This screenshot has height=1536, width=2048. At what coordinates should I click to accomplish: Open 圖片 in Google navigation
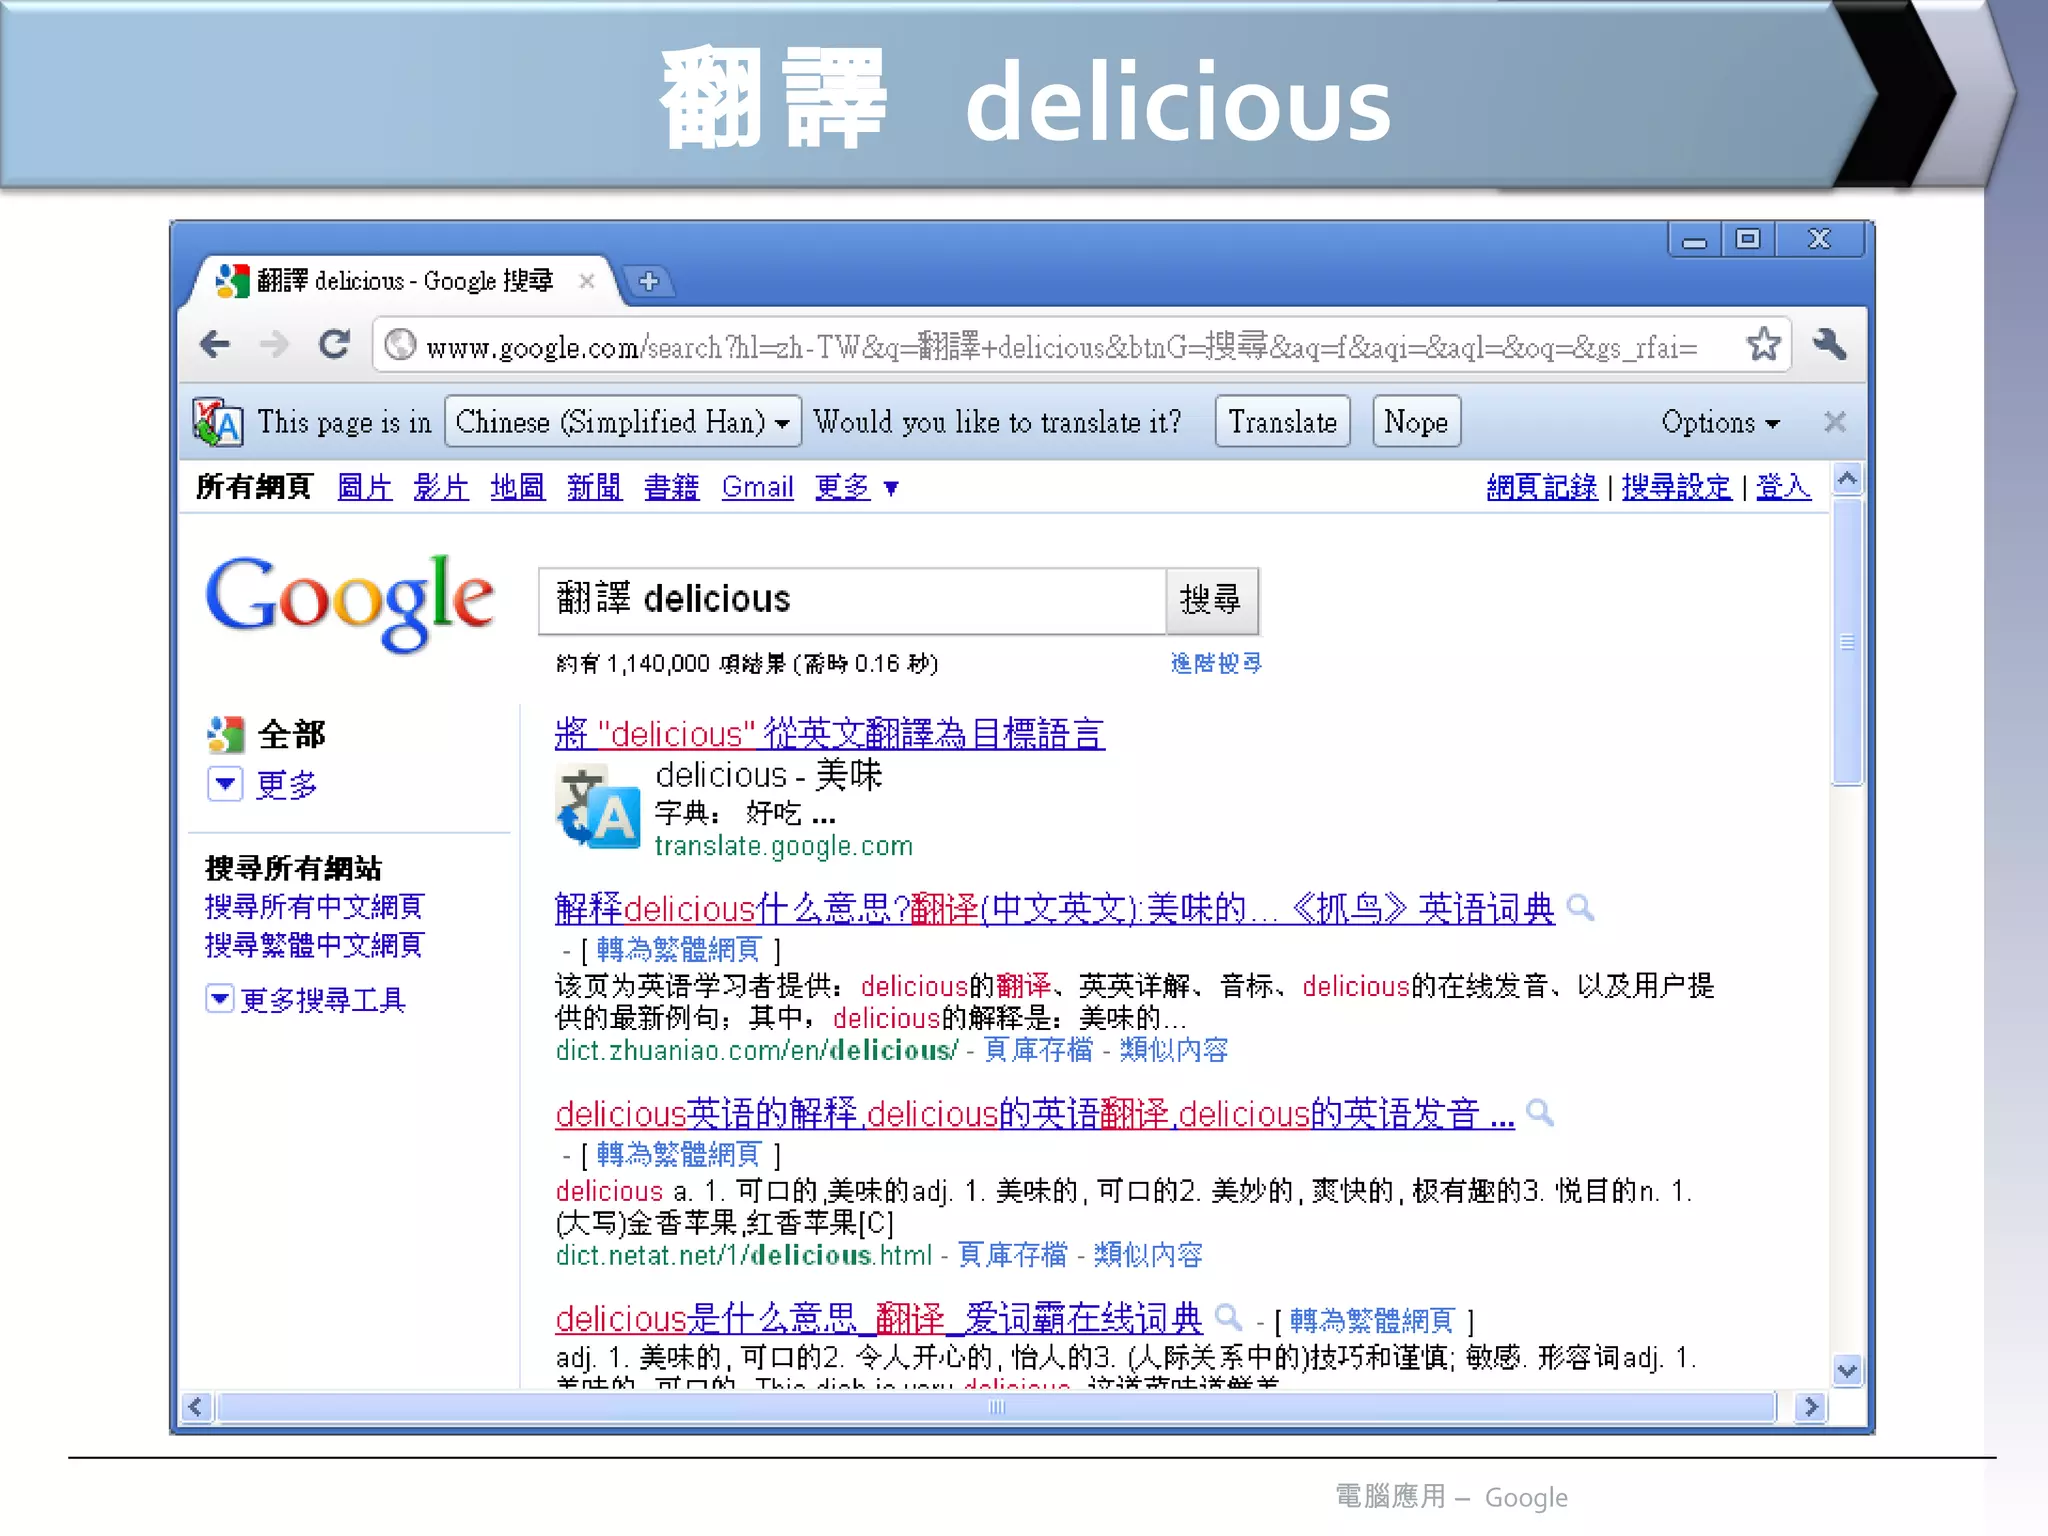point(364,488)
